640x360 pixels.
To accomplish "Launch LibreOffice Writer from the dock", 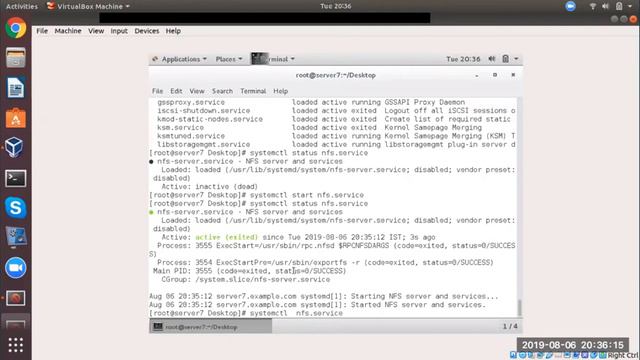I will coord(16,88).
